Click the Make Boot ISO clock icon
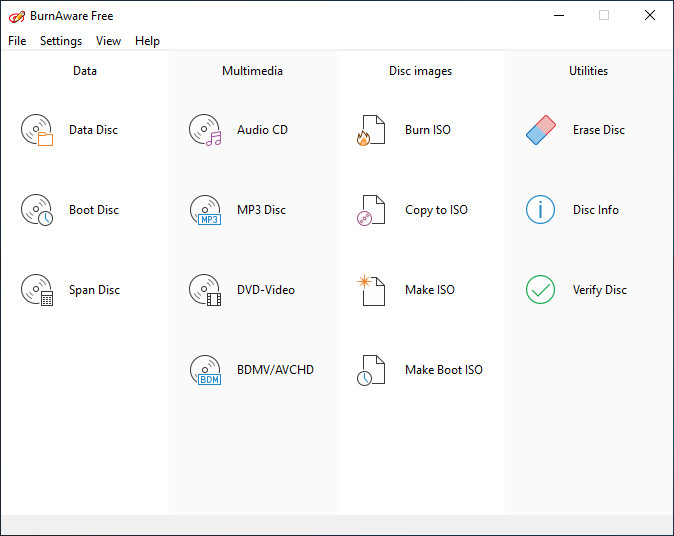The image size is (674, 536). click(371, 370)
